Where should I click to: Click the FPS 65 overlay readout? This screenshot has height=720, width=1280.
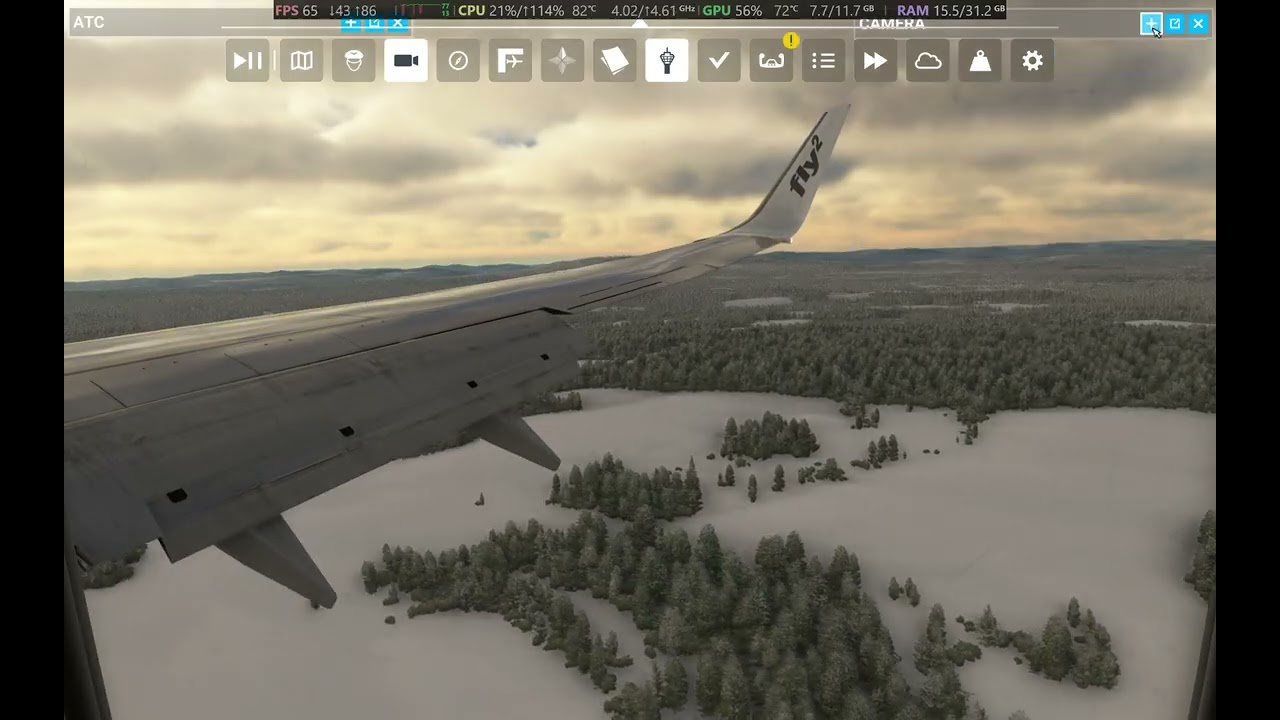pos(296,10)
